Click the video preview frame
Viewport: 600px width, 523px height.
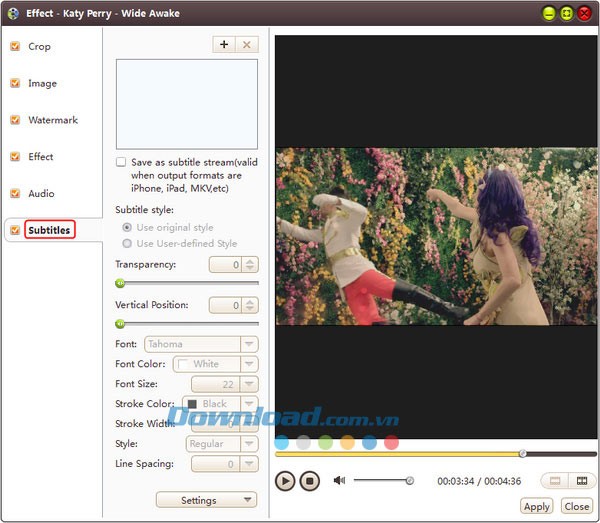pos(436,236)
